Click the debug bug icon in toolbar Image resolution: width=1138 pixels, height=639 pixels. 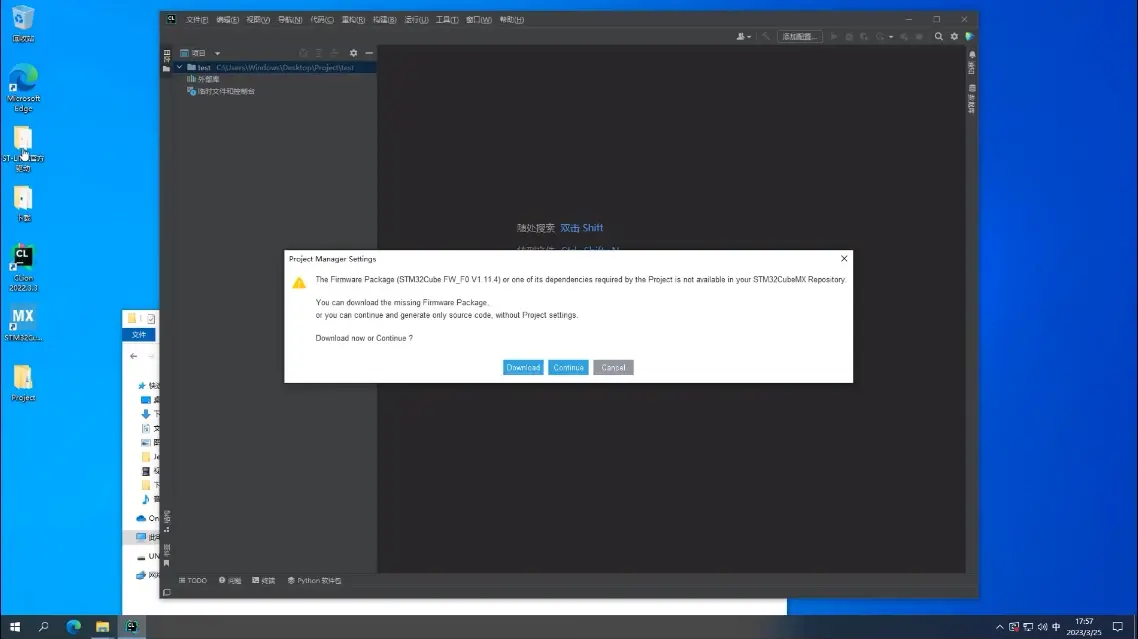coord(848,36)
